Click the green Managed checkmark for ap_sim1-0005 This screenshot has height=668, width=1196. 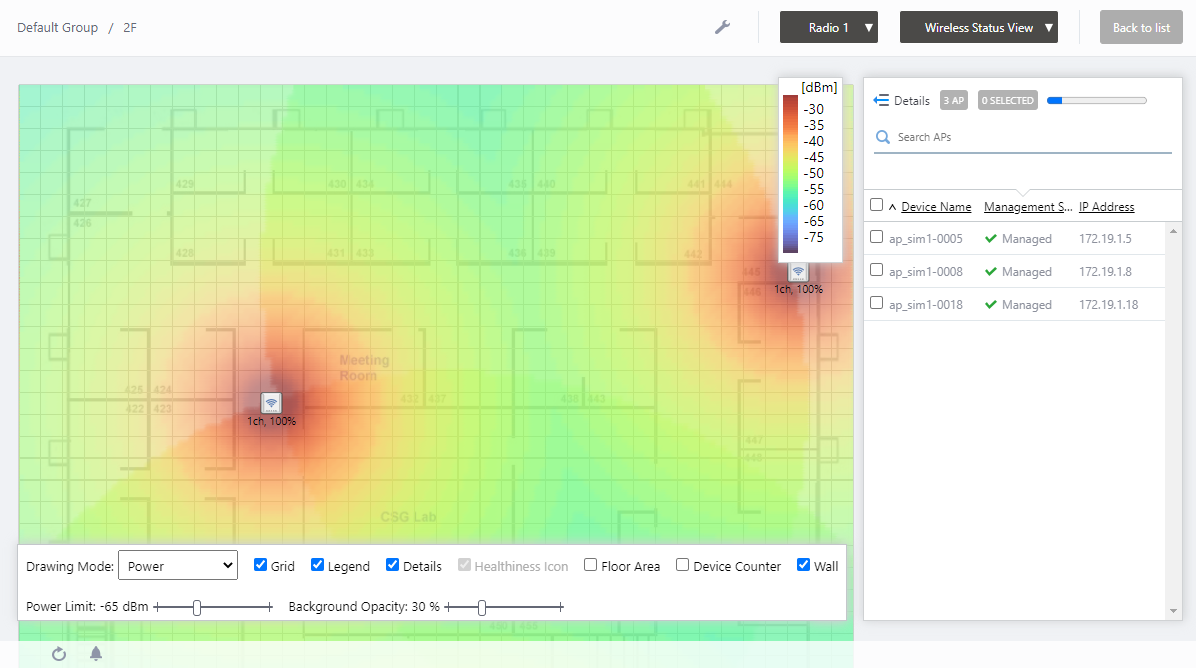point(991,239)
